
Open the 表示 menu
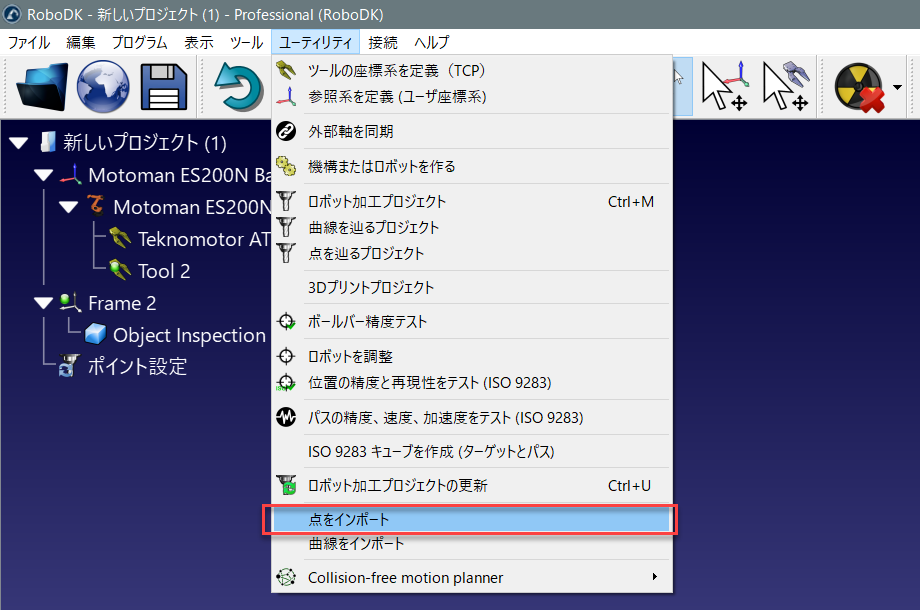199,42
